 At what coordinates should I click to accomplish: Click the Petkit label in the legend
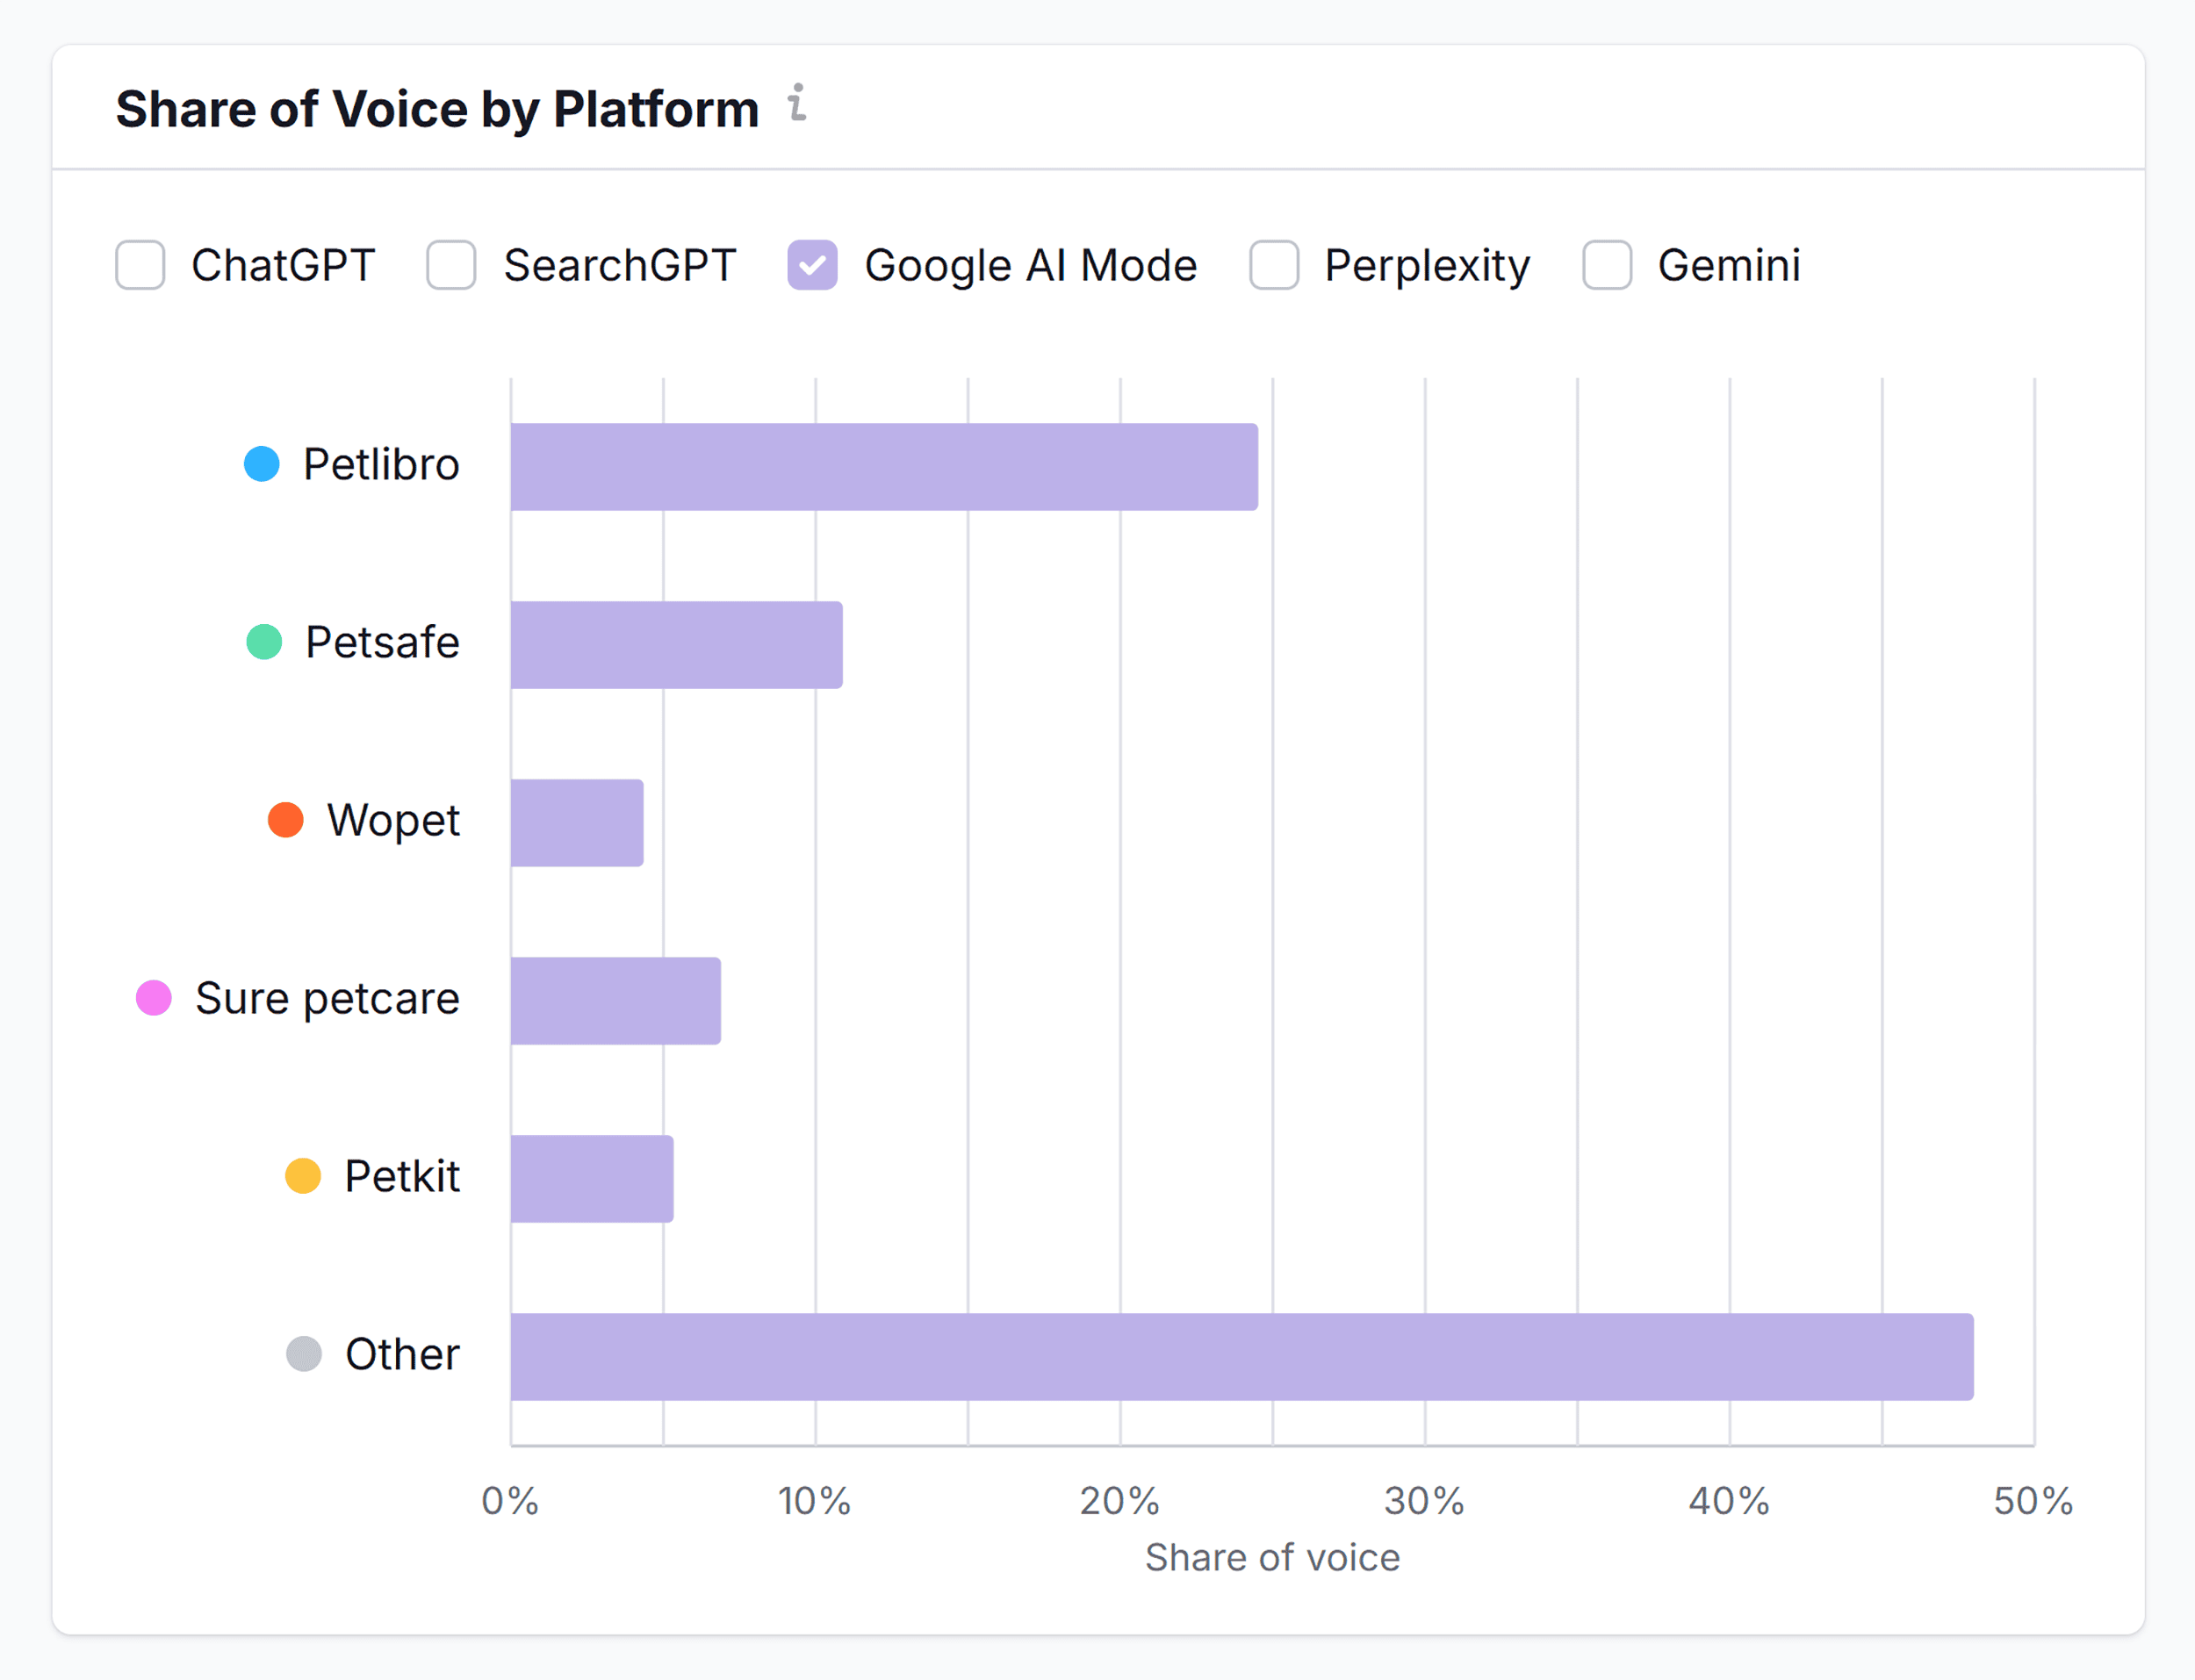402,1176
